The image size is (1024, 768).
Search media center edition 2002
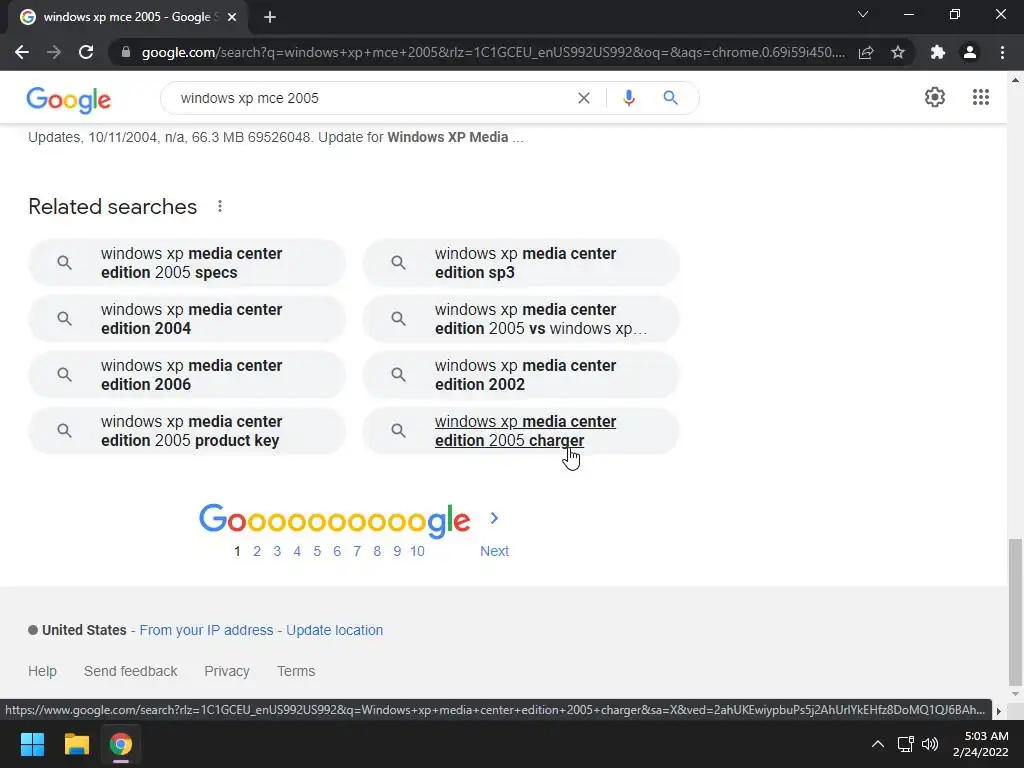[x=521, y=375]
